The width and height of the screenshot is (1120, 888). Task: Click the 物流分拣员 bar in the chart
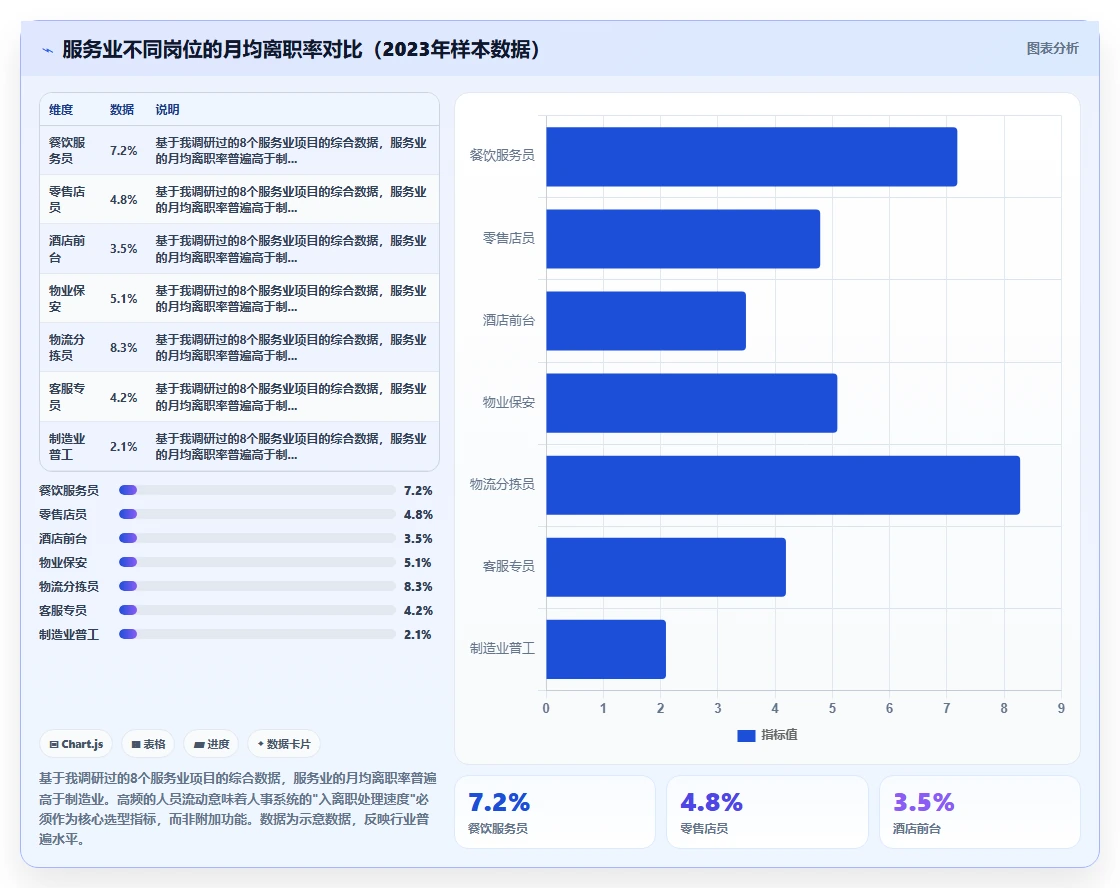pos(783,485)
